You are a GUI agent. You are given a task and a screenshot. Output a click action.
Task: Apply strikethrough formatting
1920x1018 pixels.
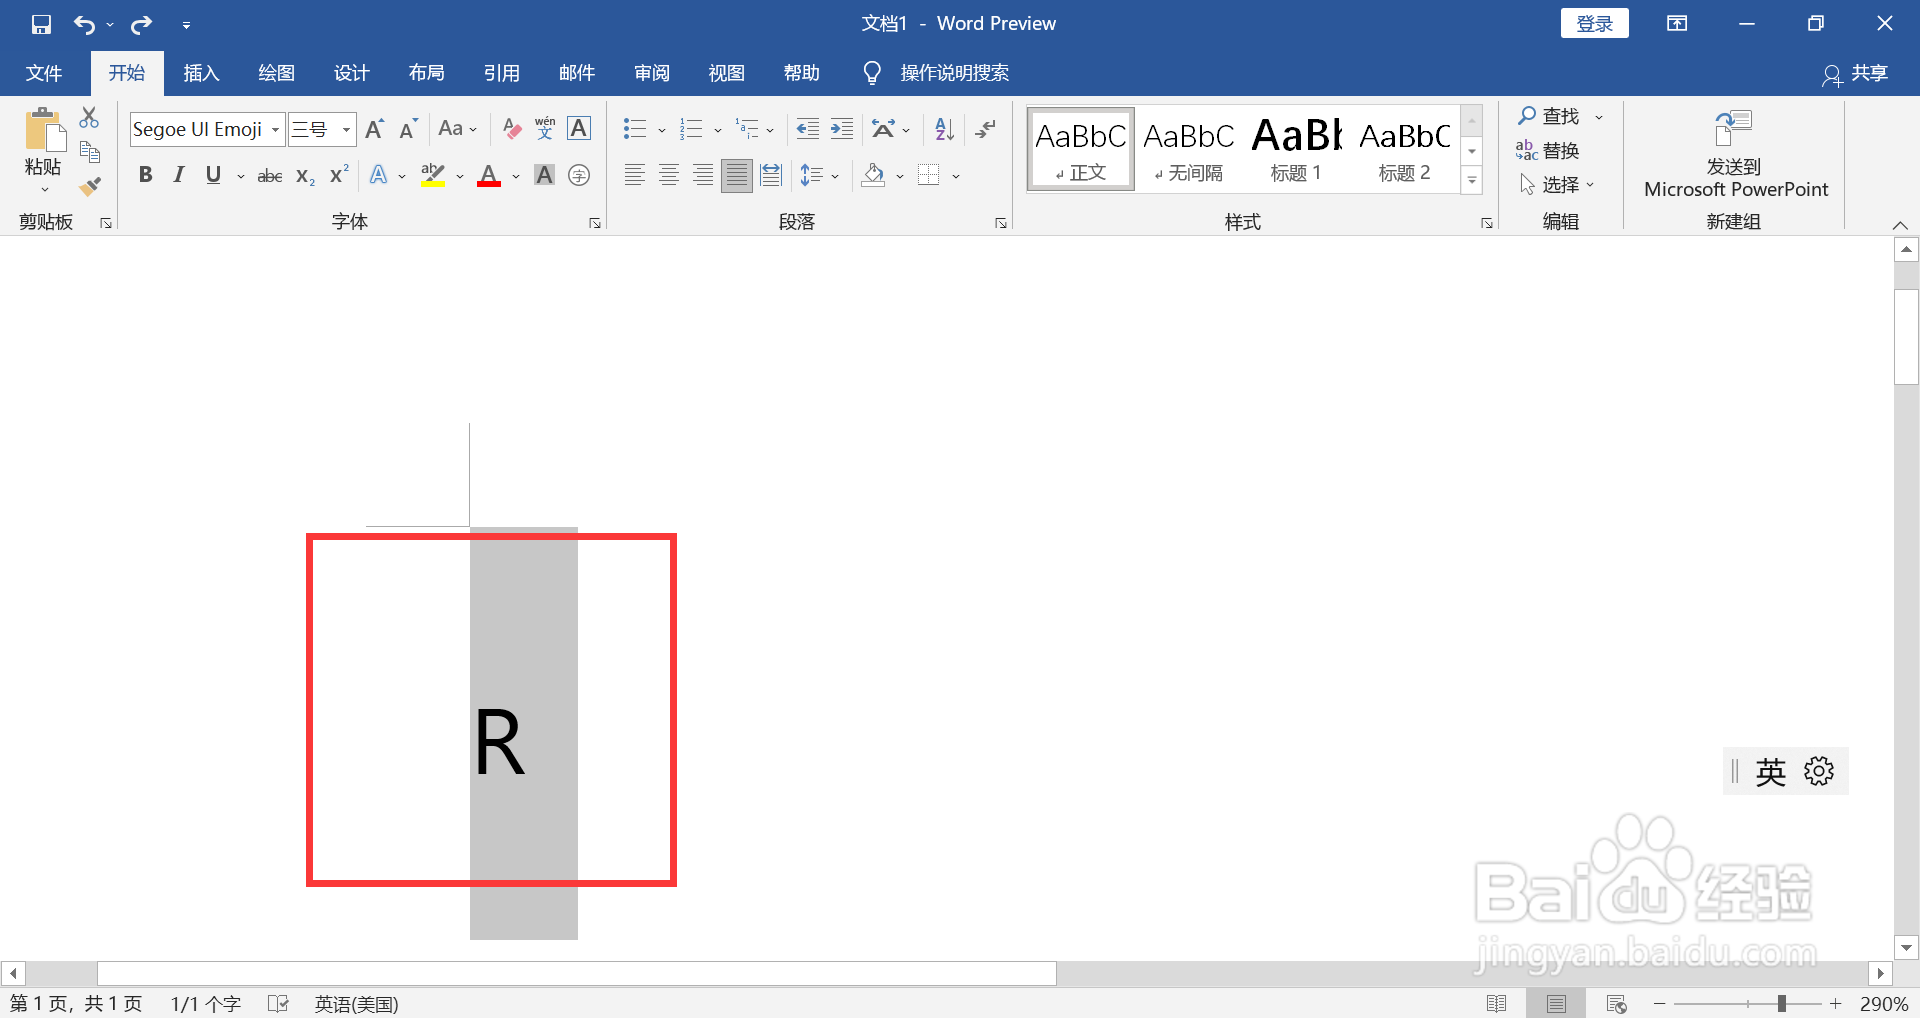click(270, 176)
